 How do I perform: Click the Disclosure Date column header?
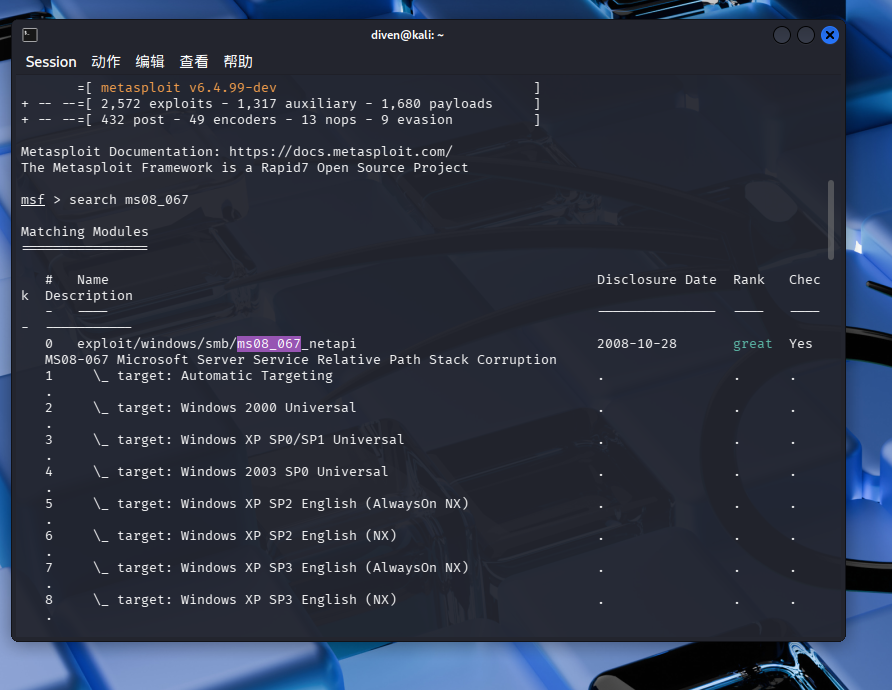tap(656, 280)
